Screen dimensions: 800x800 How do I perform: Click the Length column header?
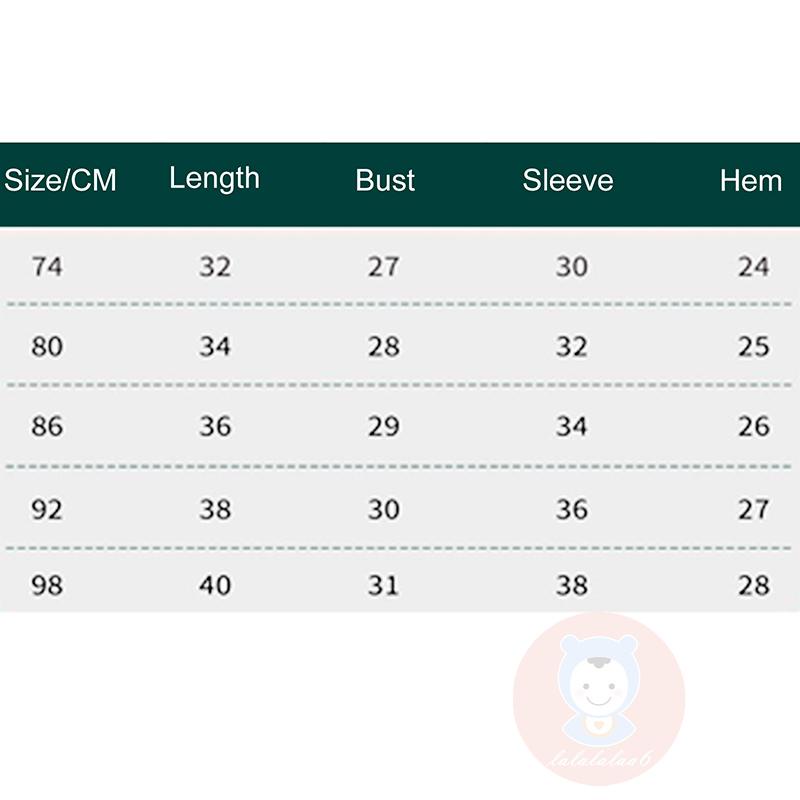click(214, 179)
